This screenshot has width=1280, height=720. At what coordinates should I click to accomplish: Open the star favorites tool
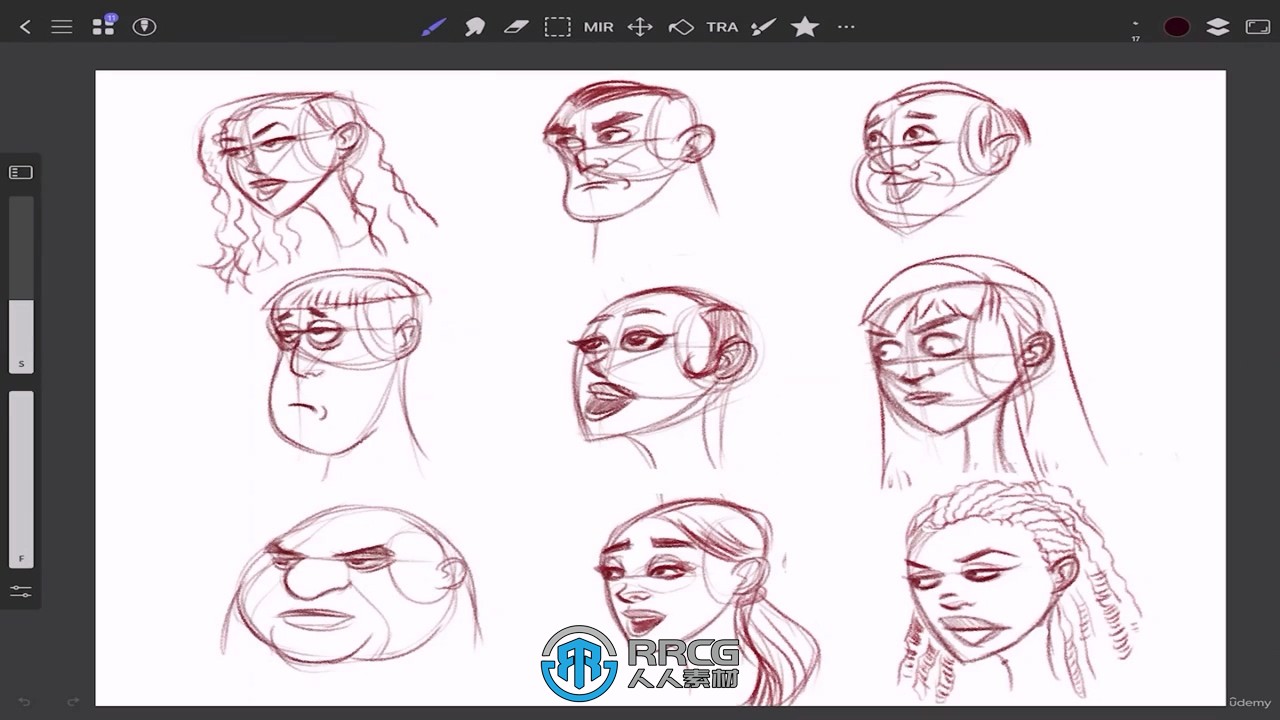pyautogui.click(x=805, y=27)
